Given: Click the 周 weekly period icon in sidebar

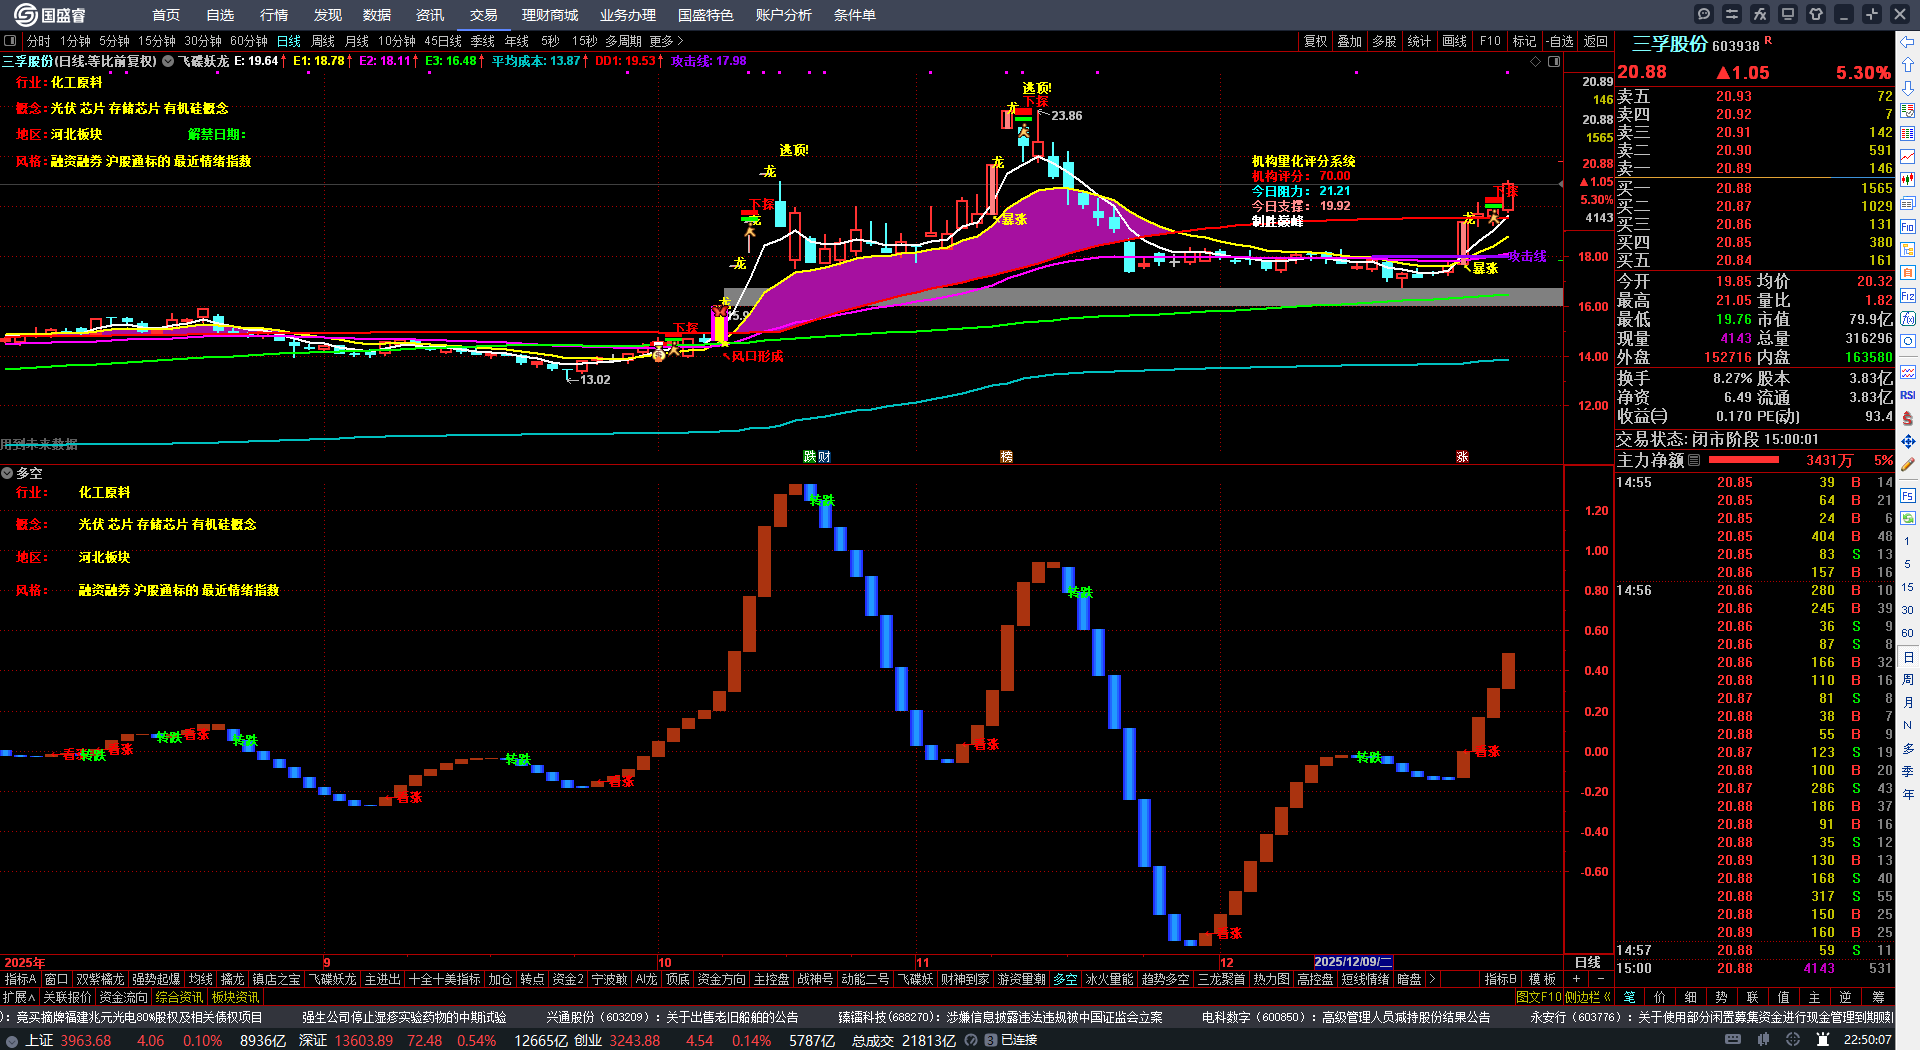Looking at the screenshot, I should 1908,680.
